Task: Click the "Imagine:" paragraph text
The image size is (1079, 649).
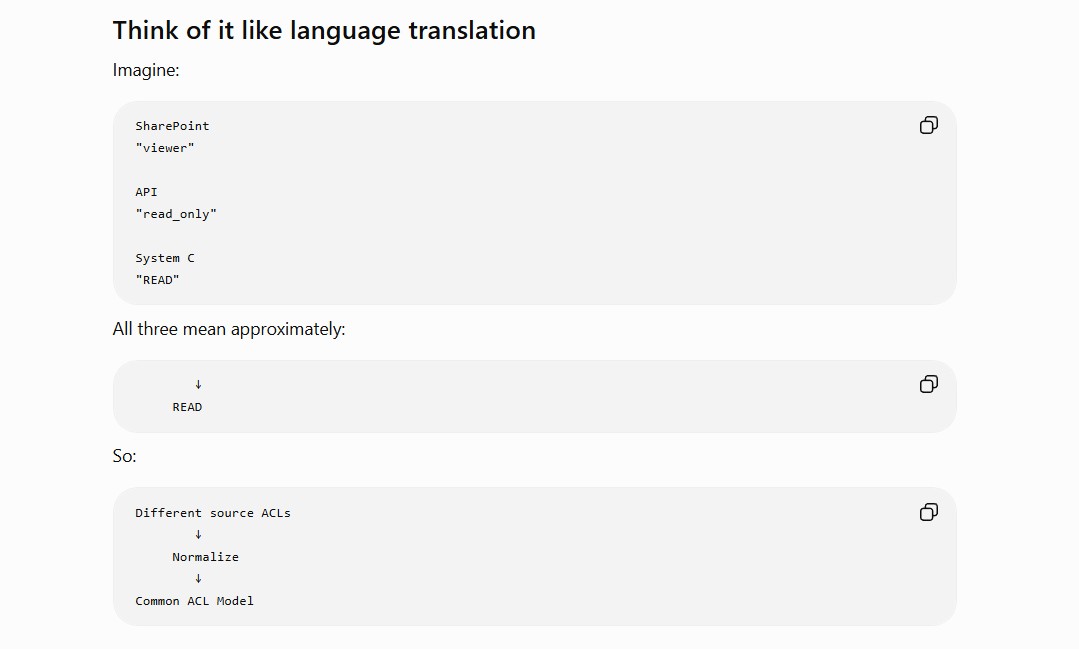Action: 146,70
